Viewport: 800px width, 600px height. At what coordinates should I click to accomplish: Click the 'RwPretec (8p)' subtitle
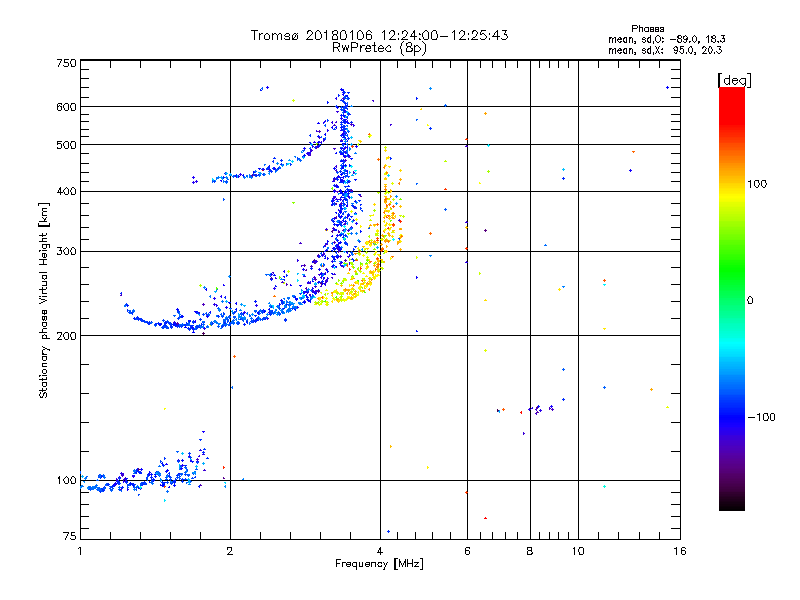[379, 48]
